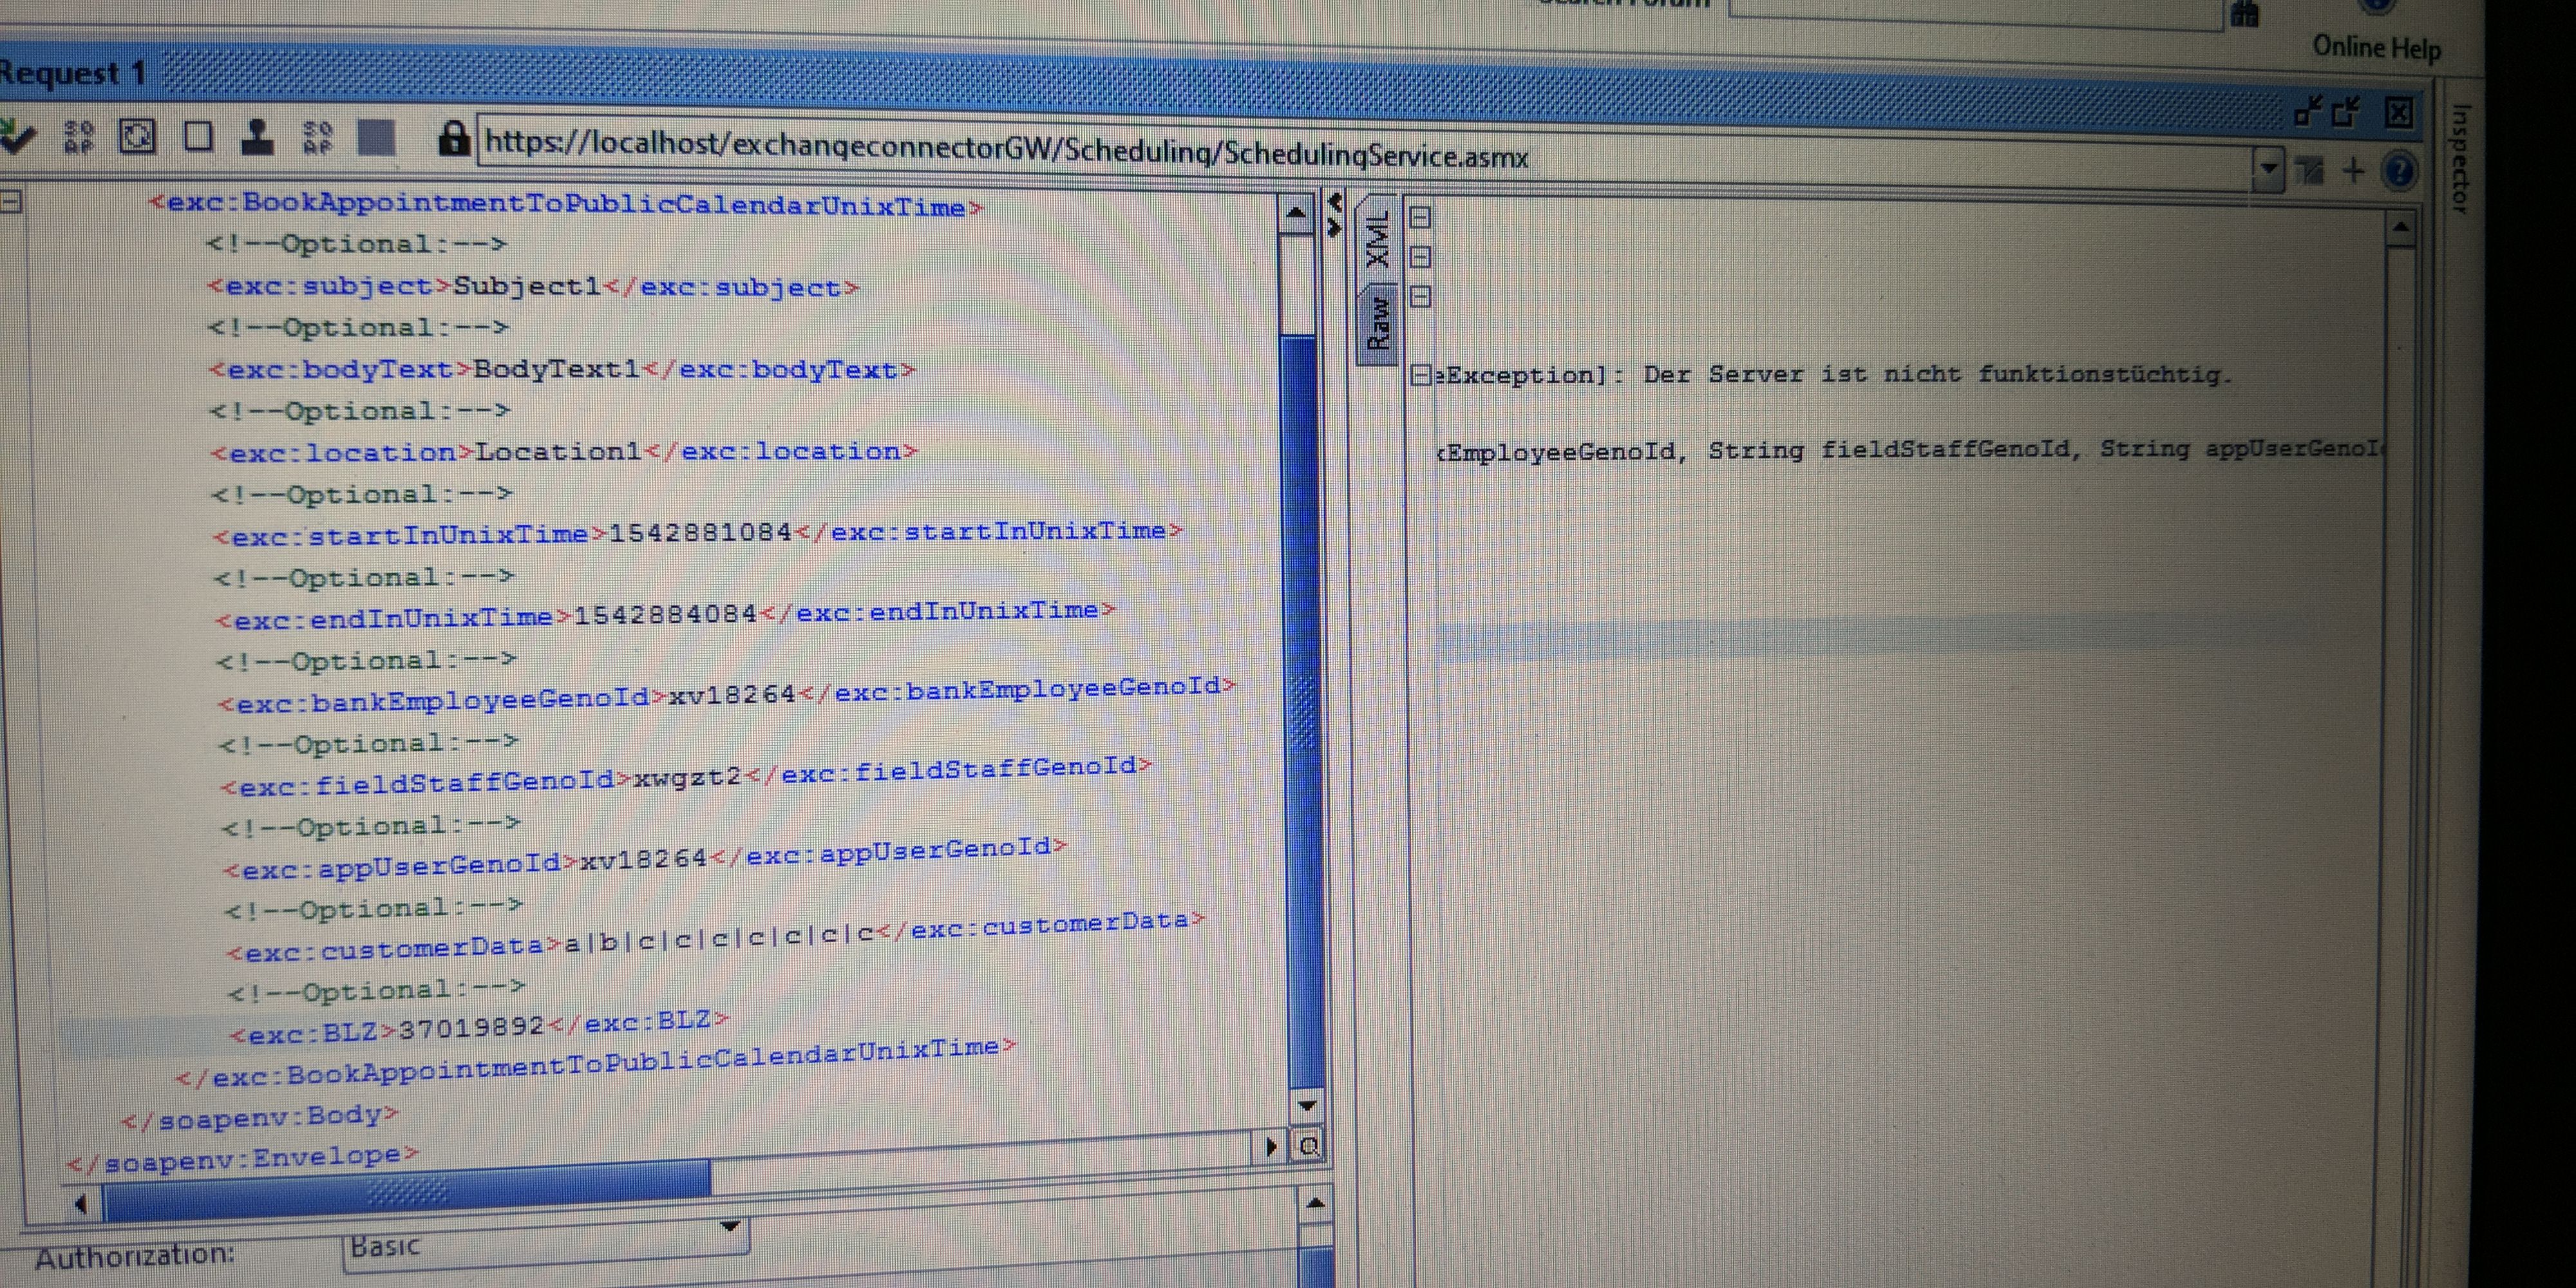Collapse the exception fold marker in response
This screenshot has height=1288, width=2576.
coord(1420,375)
